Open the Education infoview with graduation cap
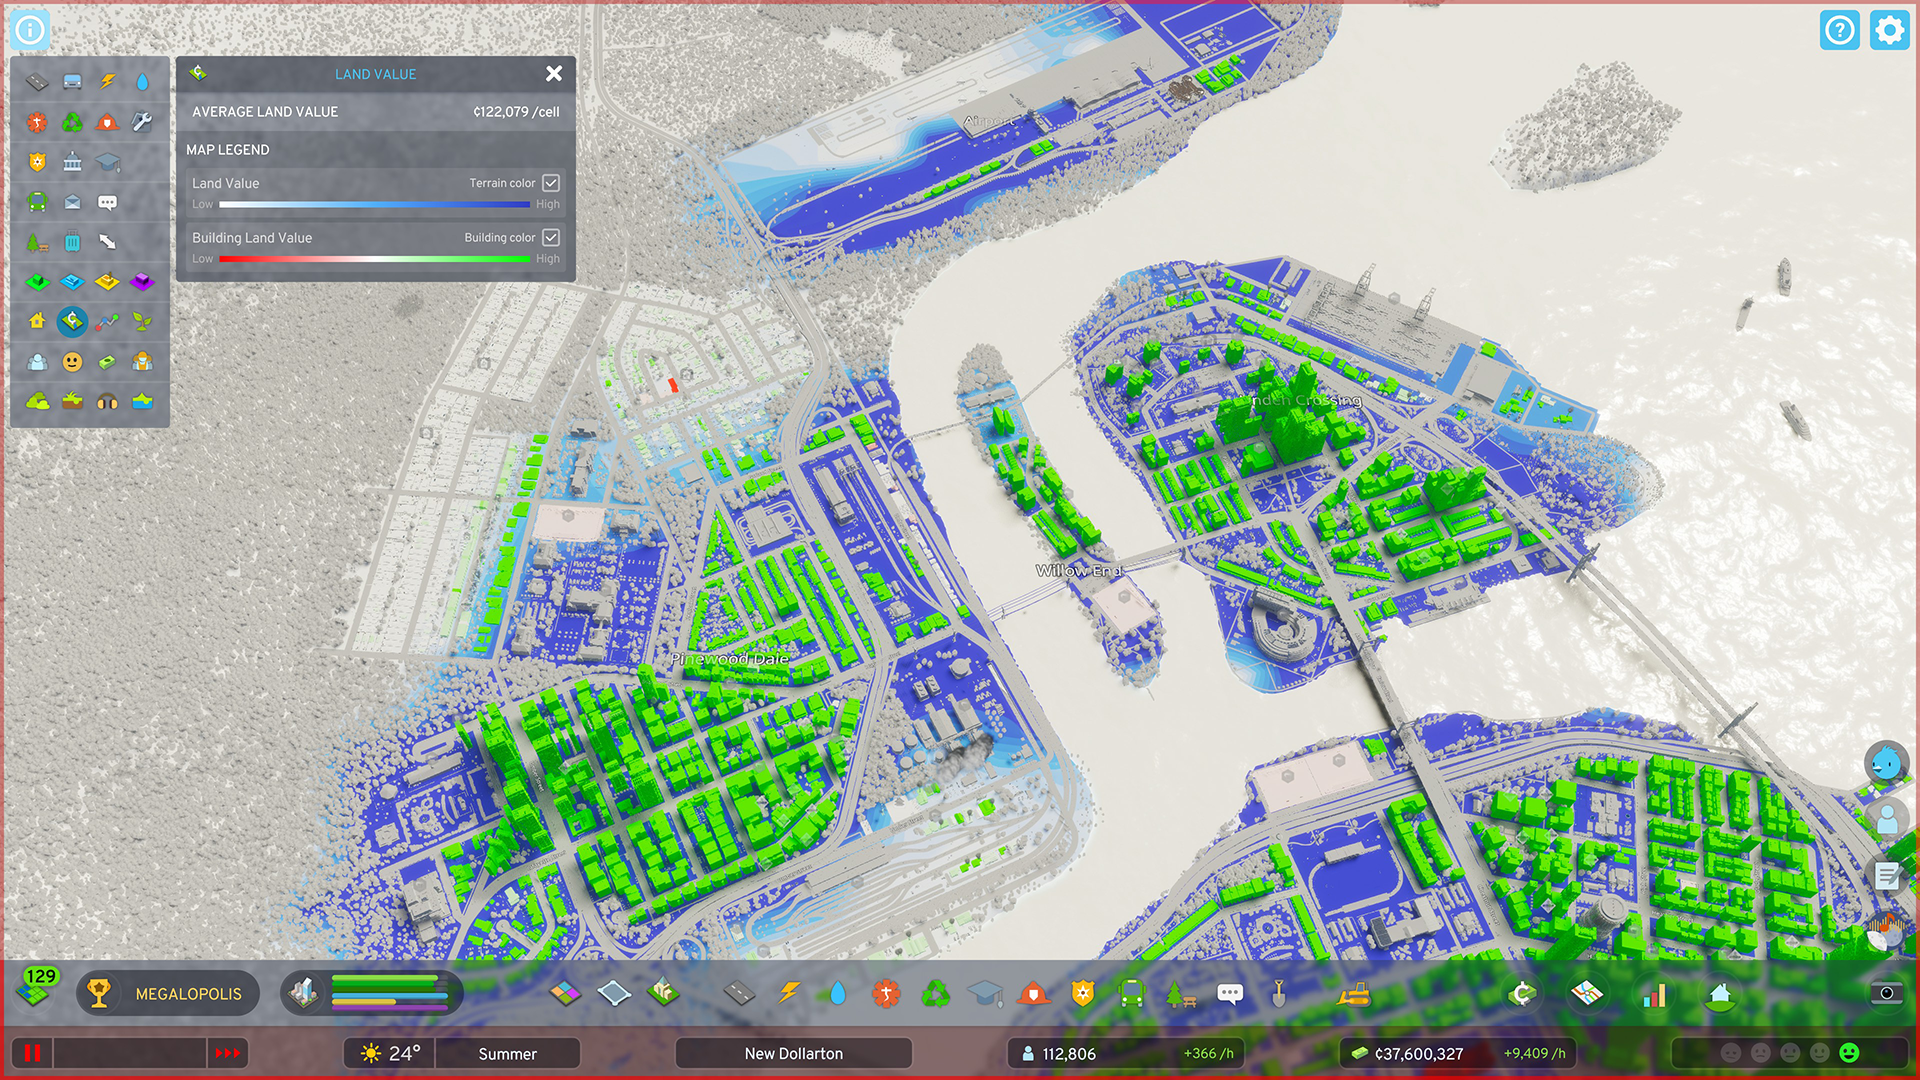 pos(107,162)
